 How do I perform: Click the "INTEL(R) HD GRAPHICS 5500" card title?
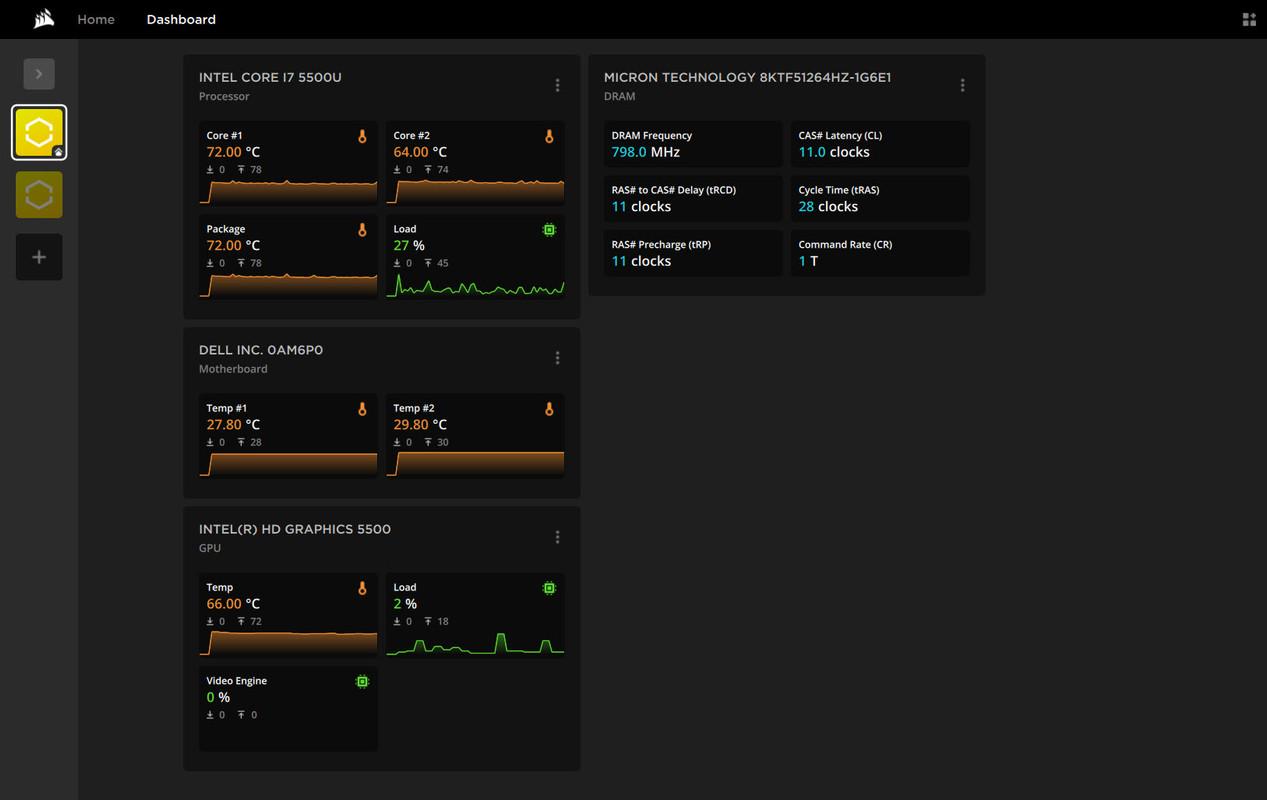tap(295, 529)
